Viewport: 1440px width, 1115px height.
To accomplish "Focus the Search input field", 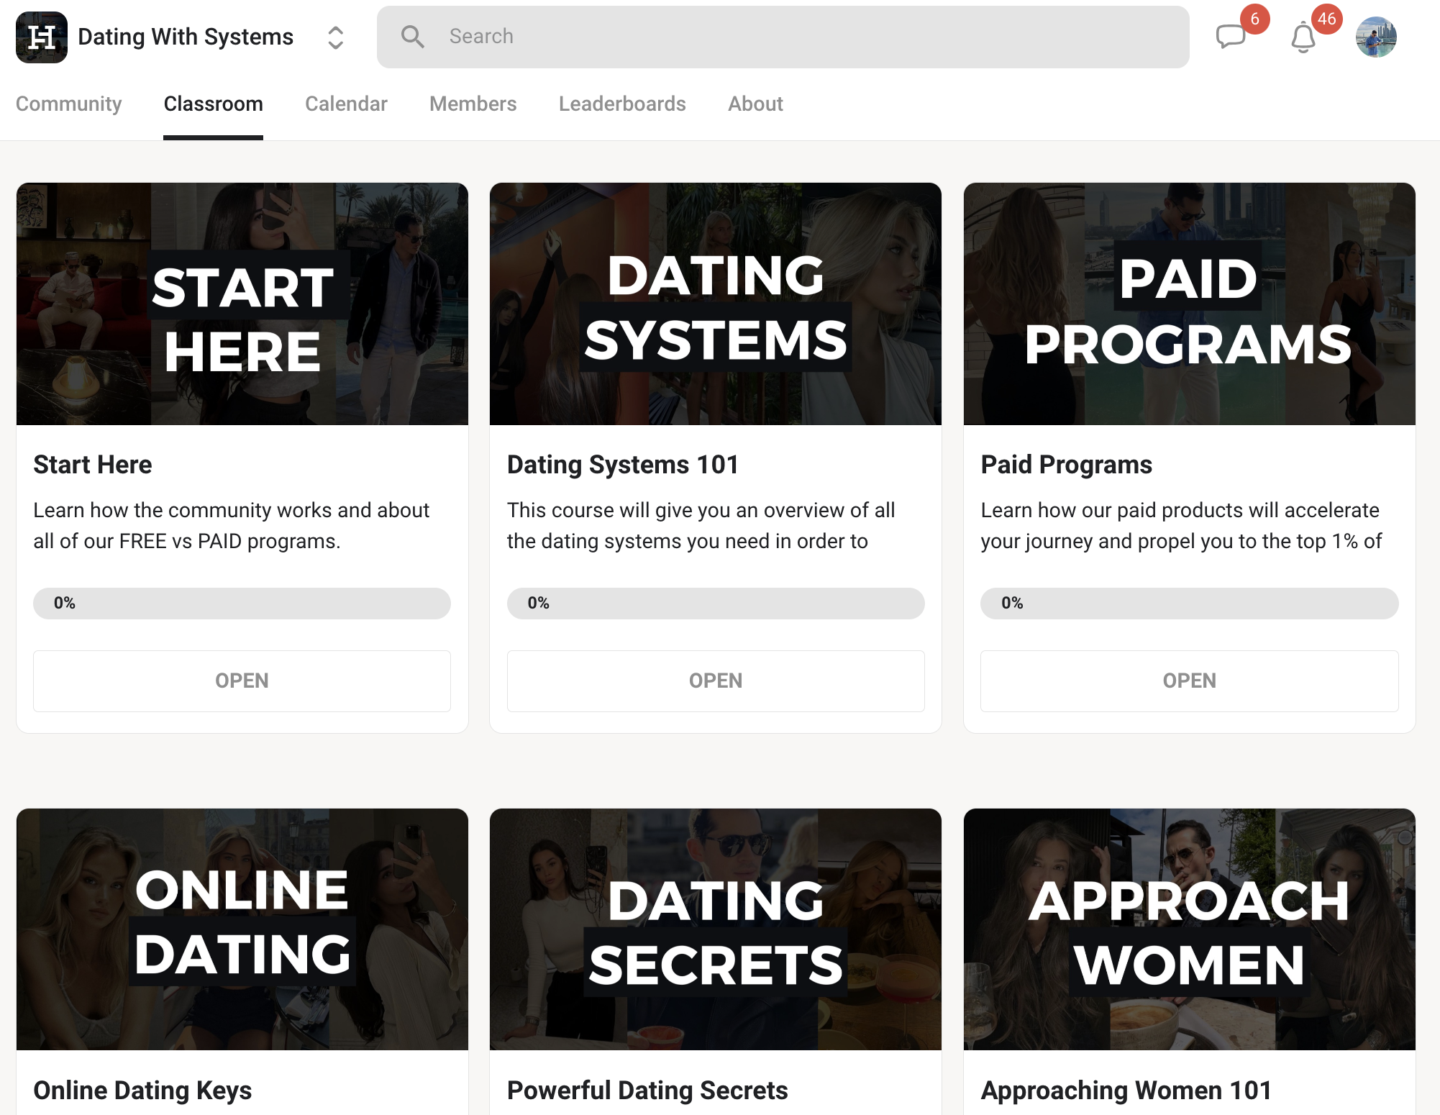I will (783, 37).
